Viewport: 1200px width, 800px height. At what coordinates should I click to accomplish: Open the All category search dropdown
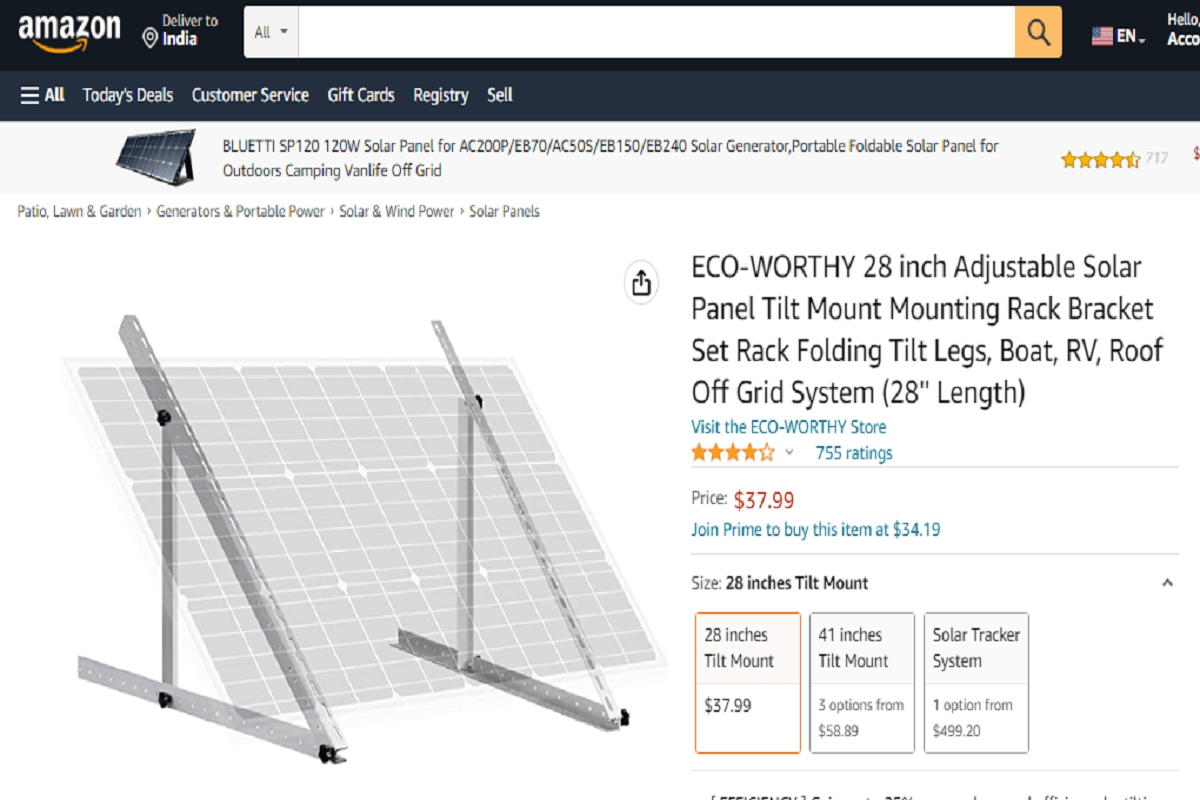(x=270, y=31)
